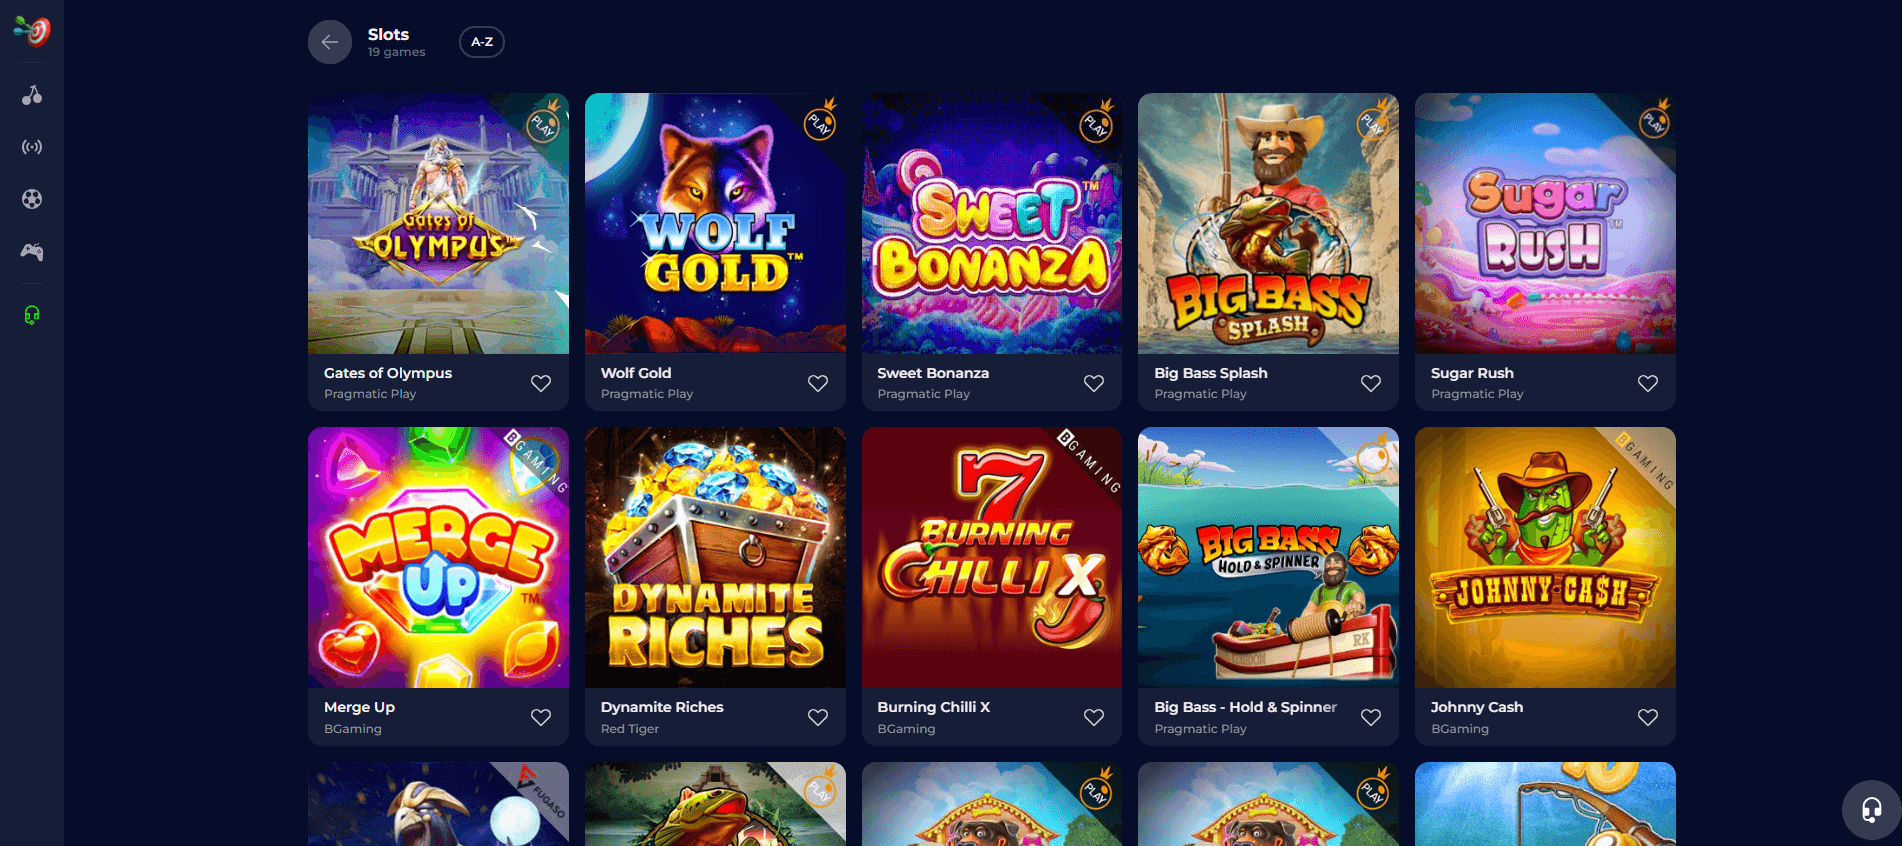Select the football sports icon in sidebar

point(32,199)
